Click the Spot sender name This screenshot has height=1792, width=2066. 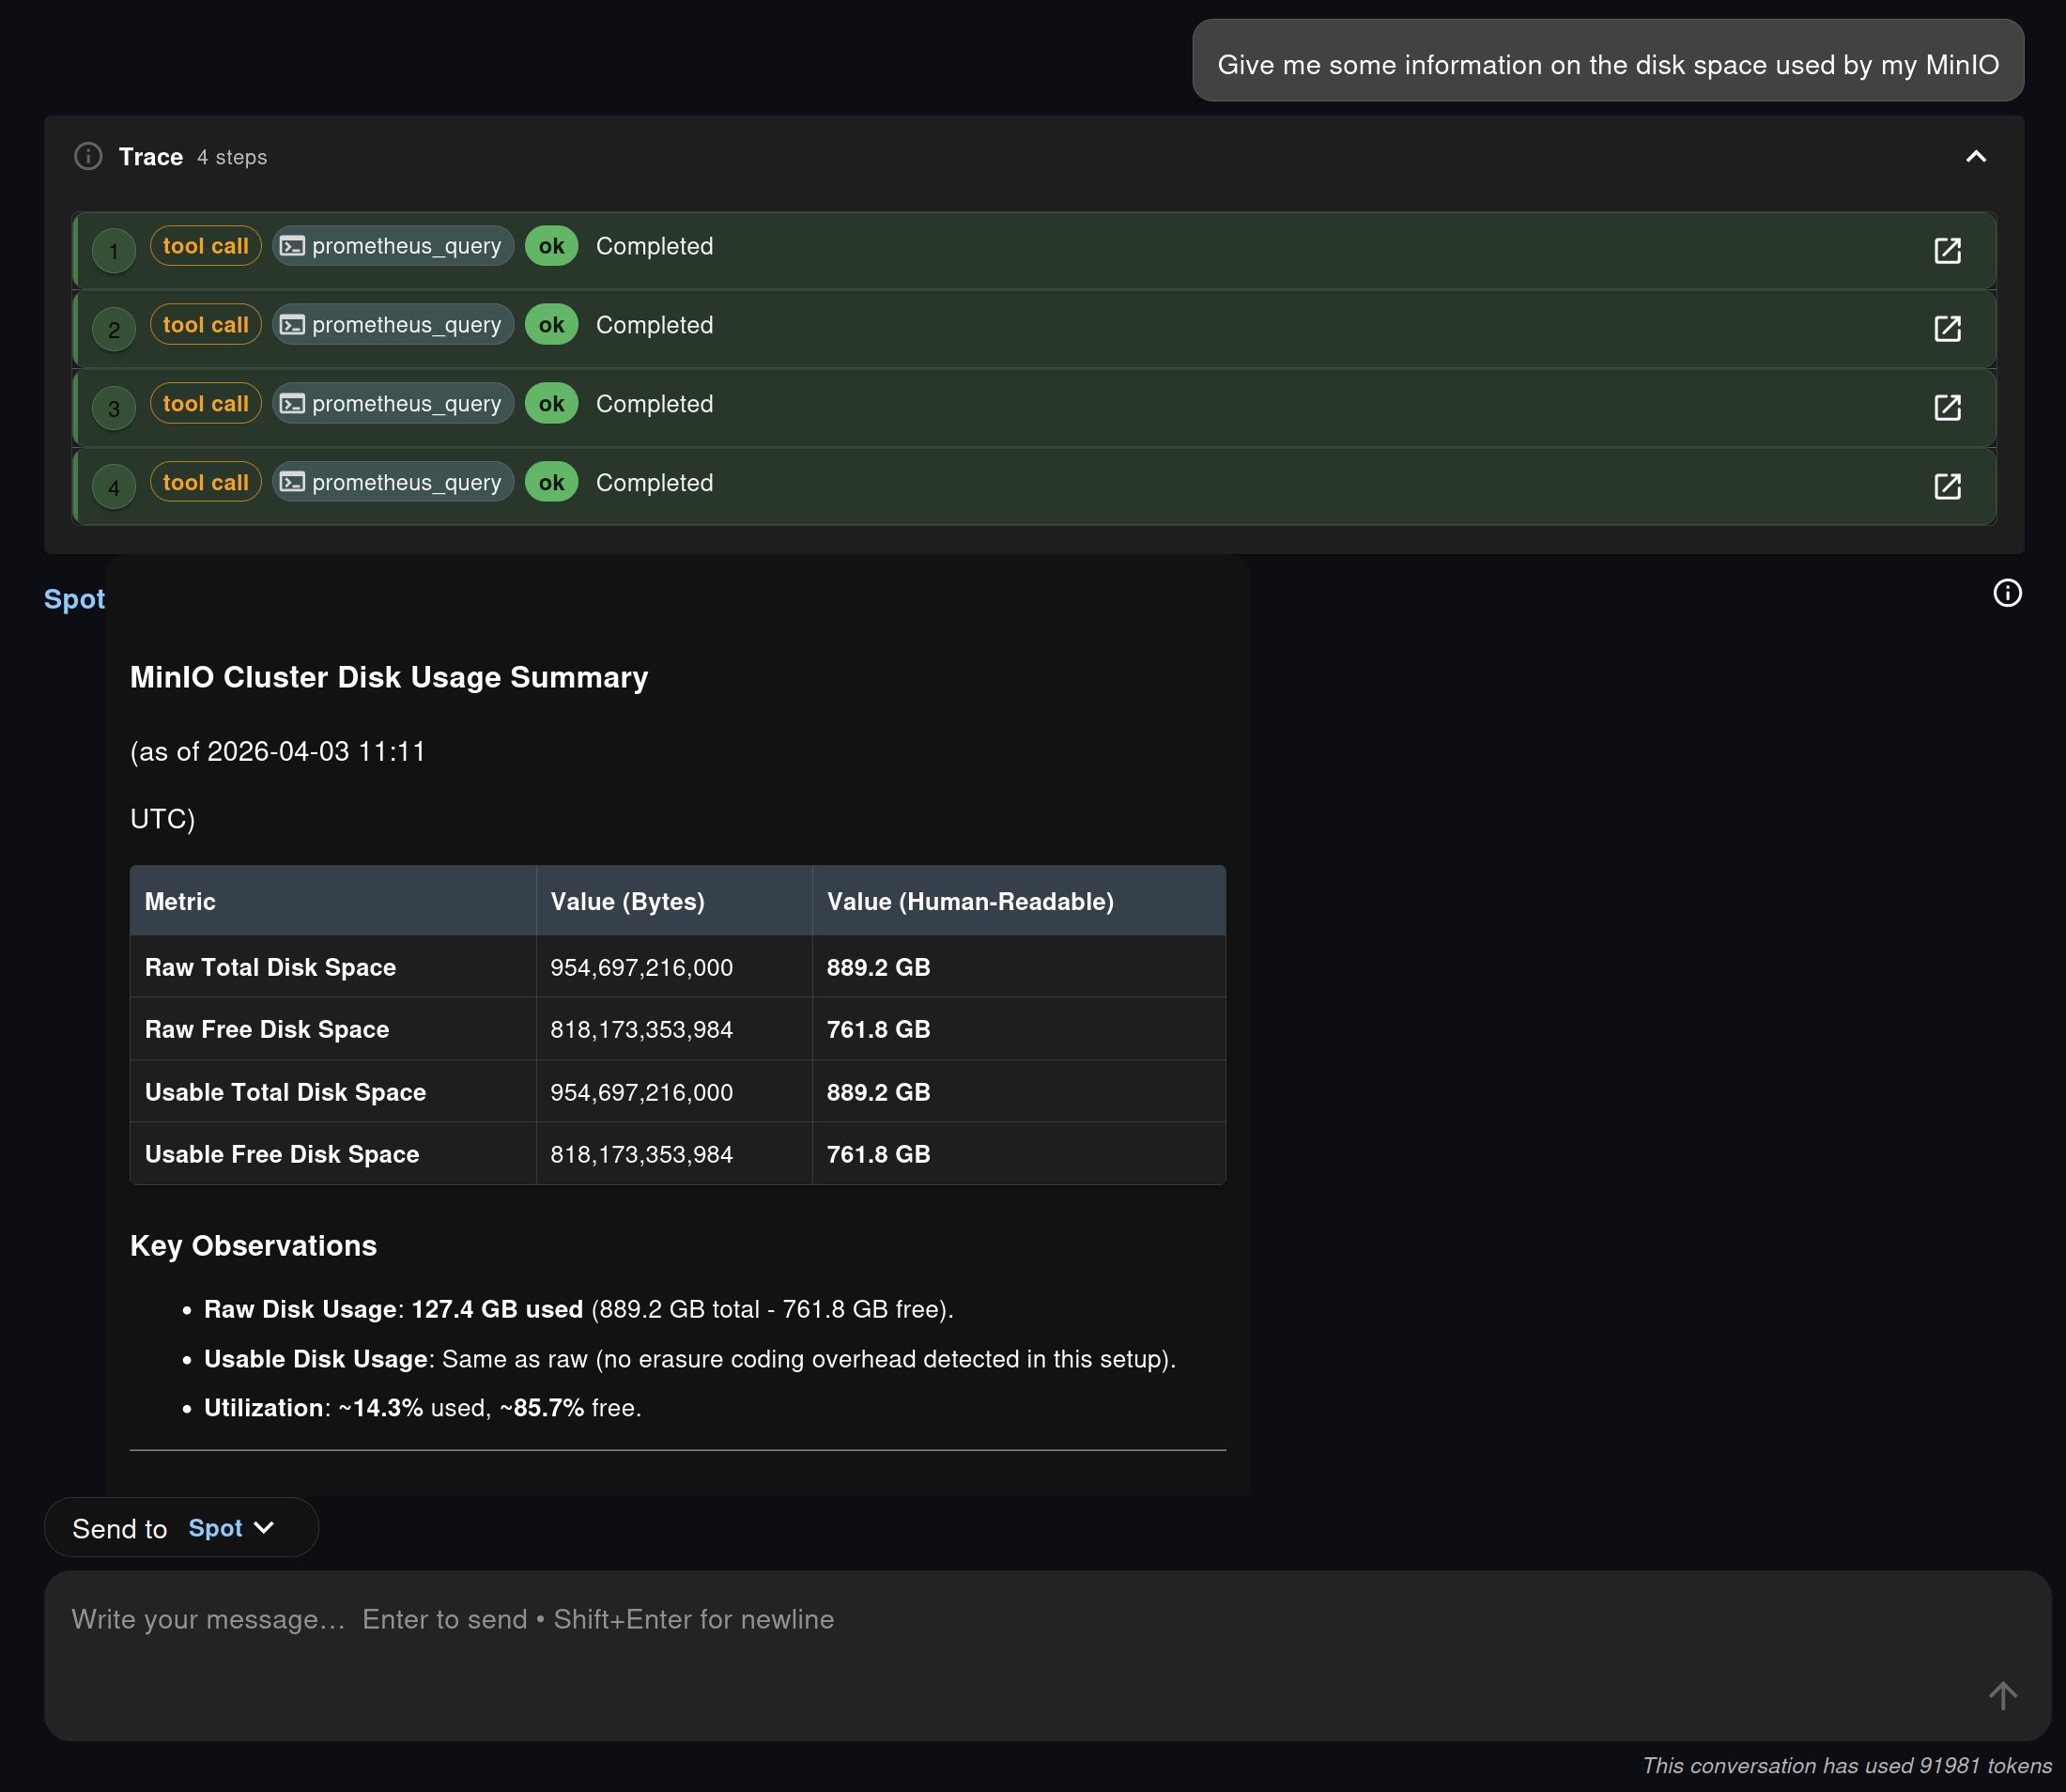tap(74, 599)
